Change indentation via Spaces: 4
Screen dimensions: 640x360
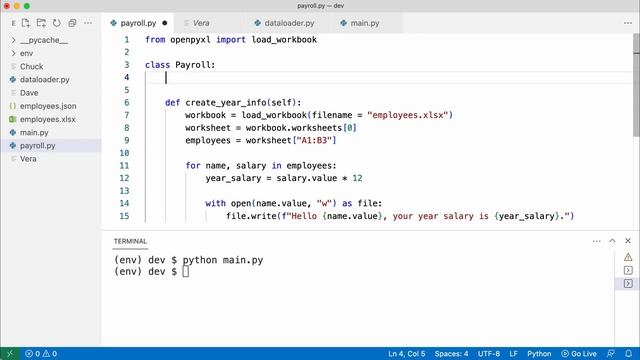[451, 353]
